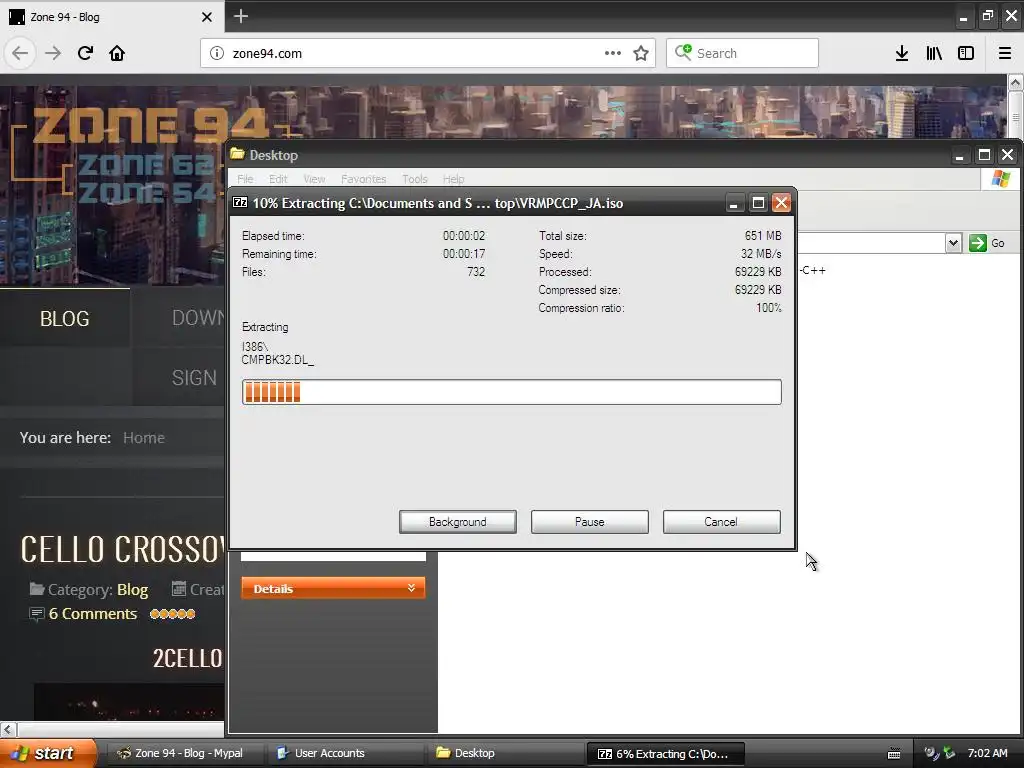This screenshot has height=768, width=1024.
Task: Click the browser Forward arrow
Action: click(x=53, y=54)
